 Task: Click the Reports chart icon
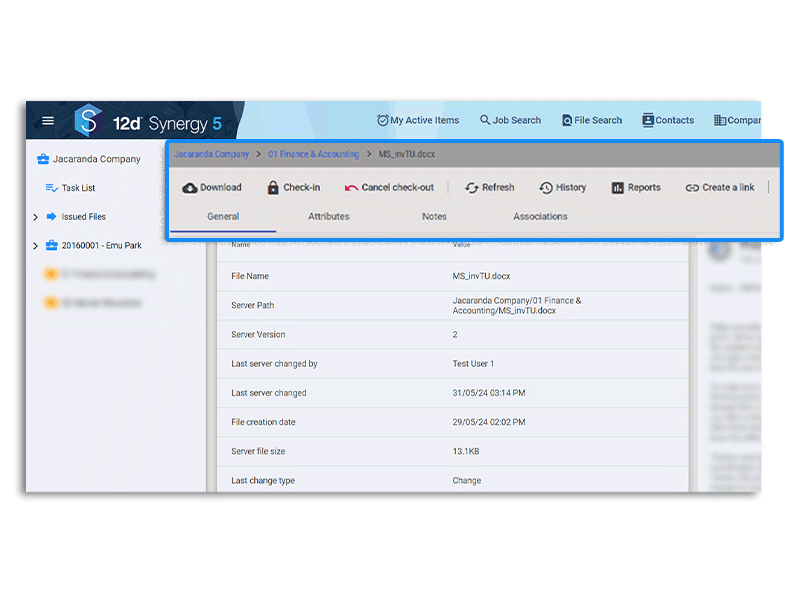click(x=618, y=188)
